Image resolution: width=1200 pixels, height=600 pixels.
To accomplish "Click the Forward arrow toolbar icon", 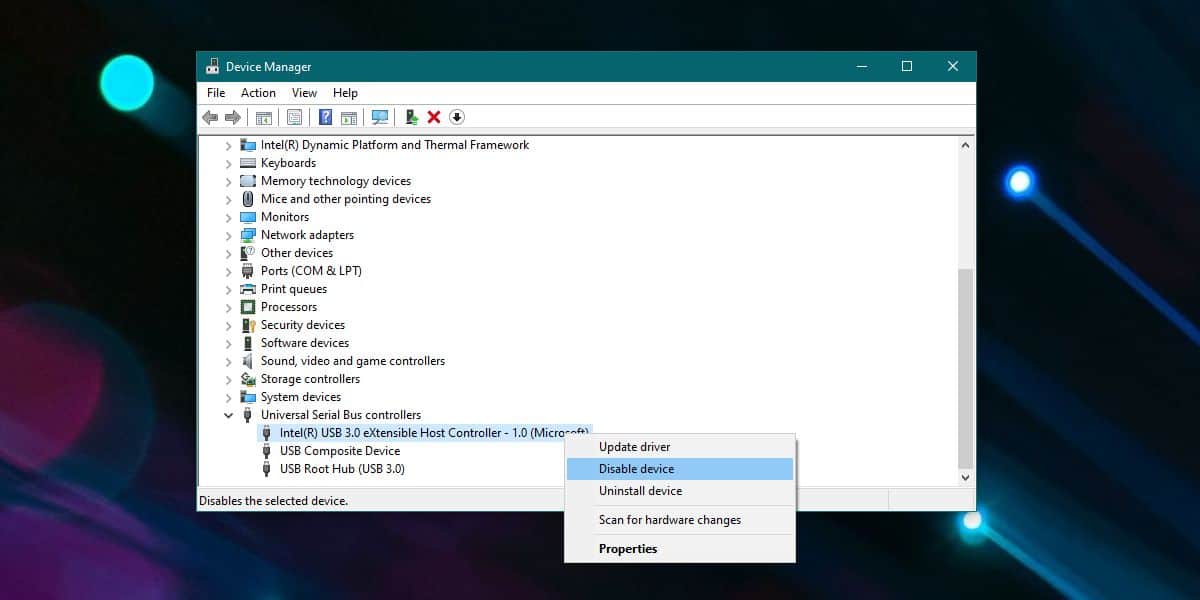I will [x=233, y=118].
